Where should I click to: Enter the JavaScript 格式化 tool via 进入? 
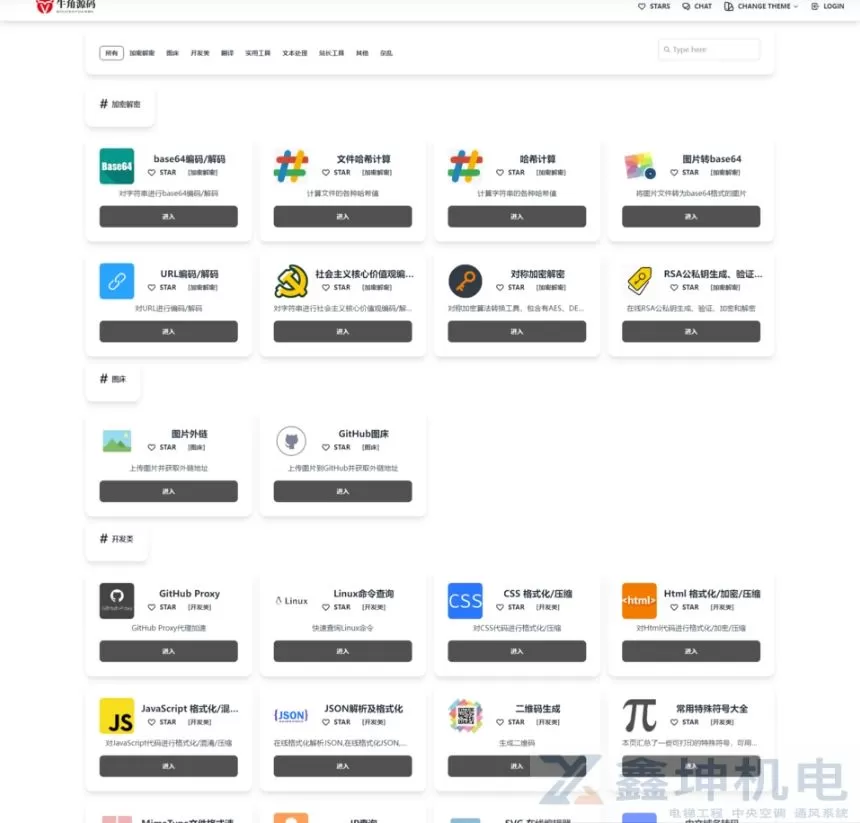pyautogui.click(x=168, y=767)
